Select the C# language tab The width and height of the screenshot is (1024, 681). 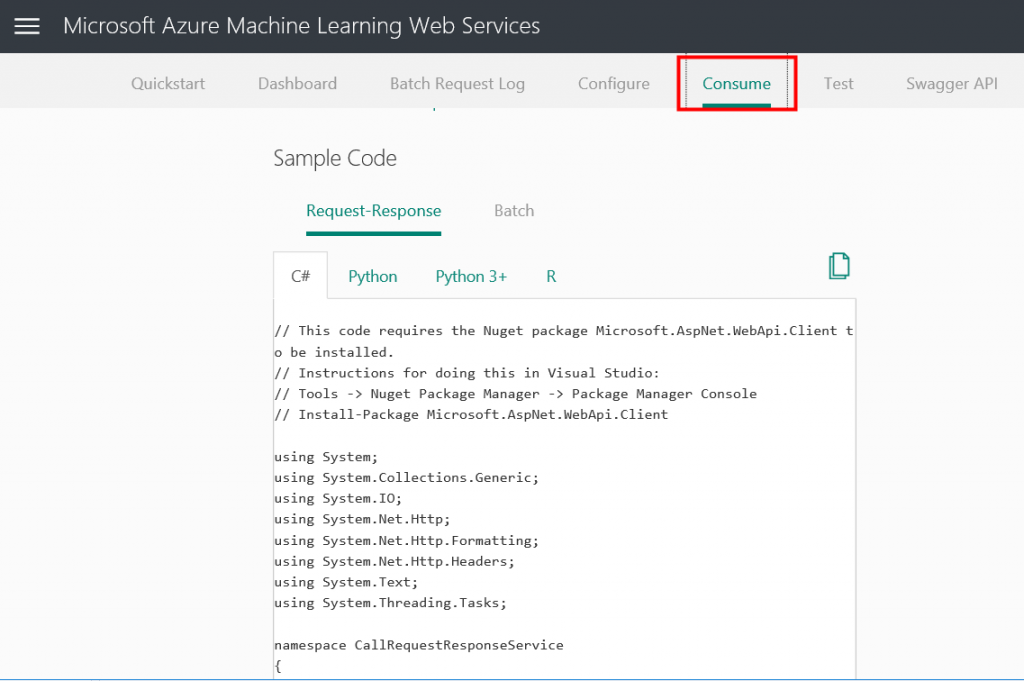click(x=300, y=276)
